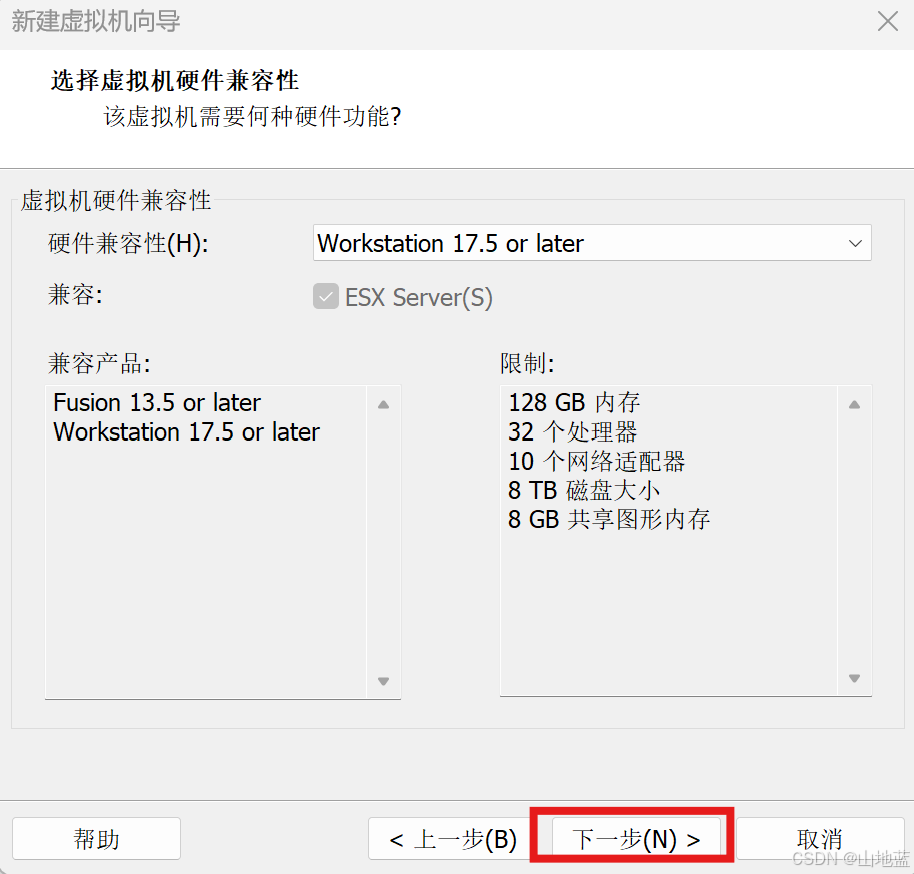Click down arrow of compatible products scrollbar

383,680
